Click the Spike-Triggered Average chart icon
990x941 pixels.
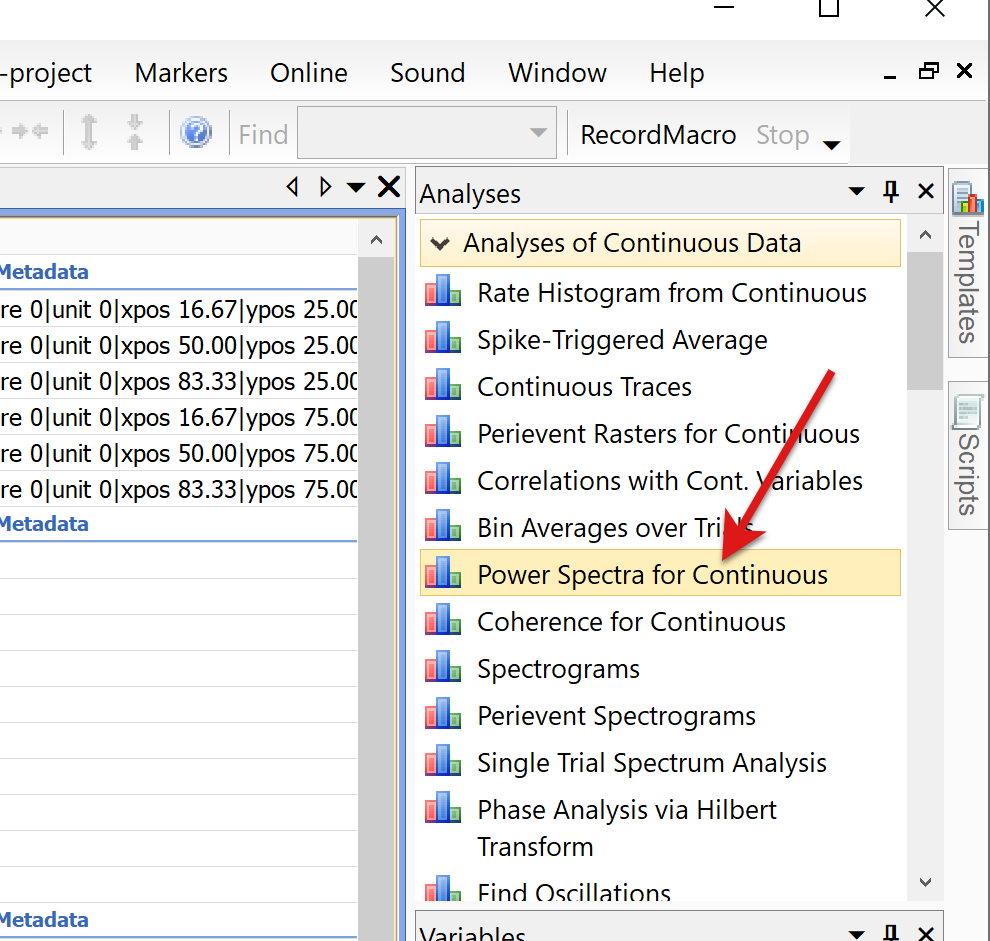[x=443, y=337]
